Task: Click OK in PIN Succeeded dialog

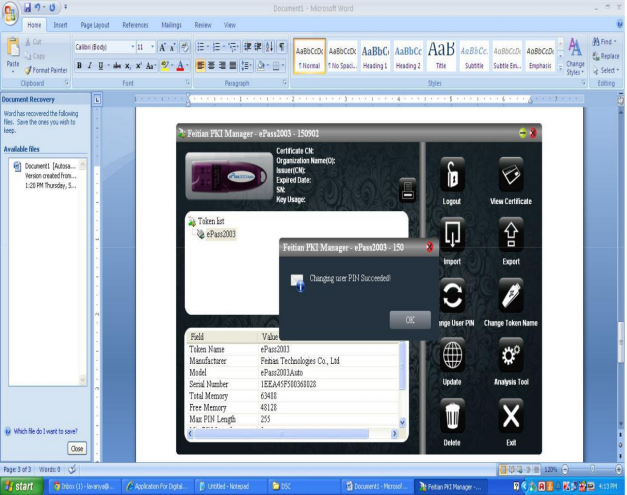Action: point(410,320)
